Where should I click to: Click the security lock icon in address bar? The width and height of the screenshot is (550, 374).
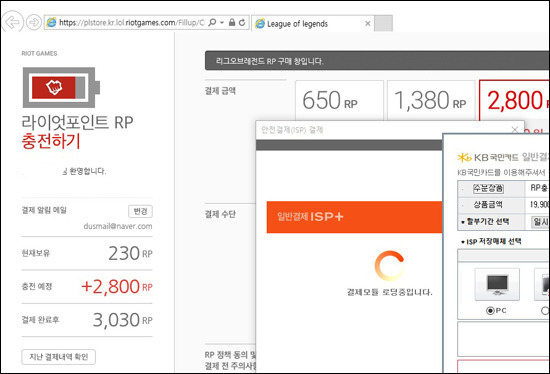(232, 22)
